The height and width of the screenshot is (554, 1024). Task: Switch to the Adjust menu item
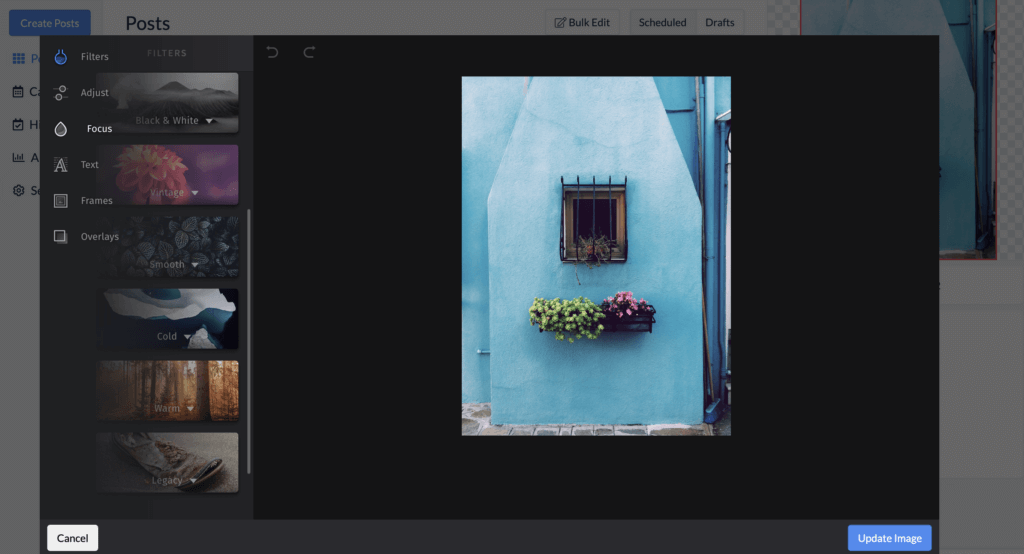95,93
